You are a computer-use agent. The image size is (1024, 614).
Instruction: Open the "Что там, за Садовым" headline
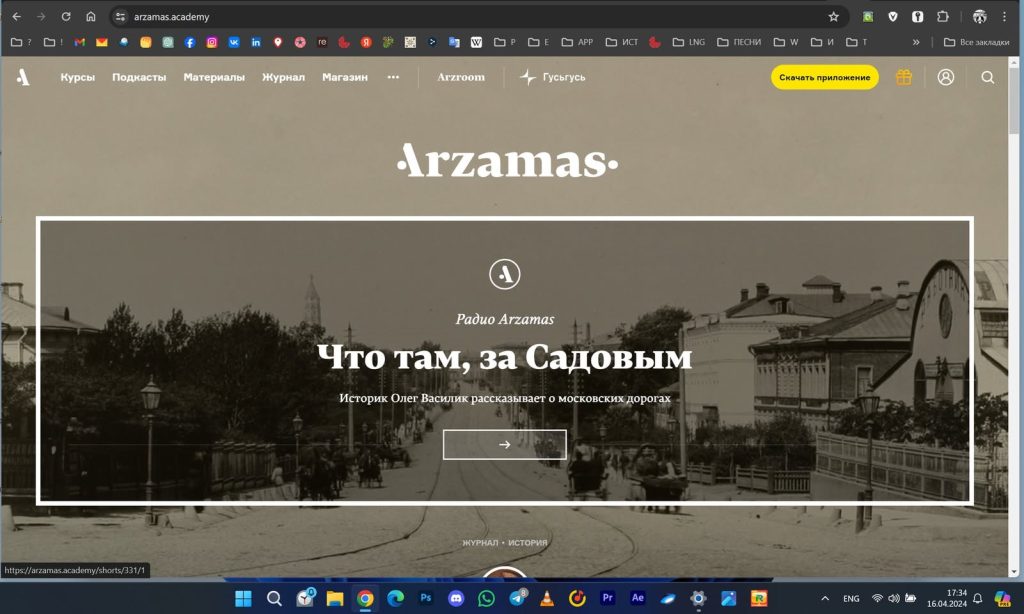(504, 357)
